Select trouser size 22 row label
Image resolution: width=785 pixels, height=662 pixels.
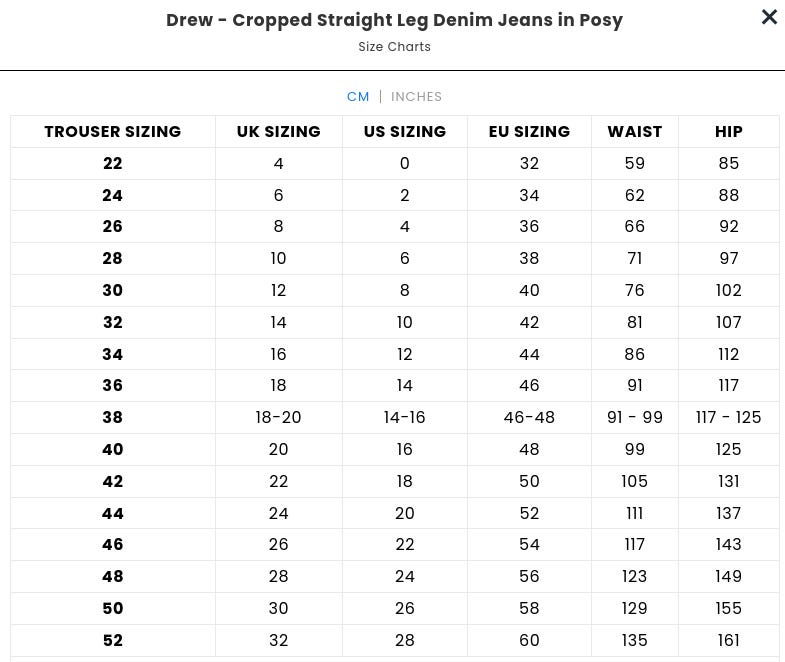click(x=113, y=164)
